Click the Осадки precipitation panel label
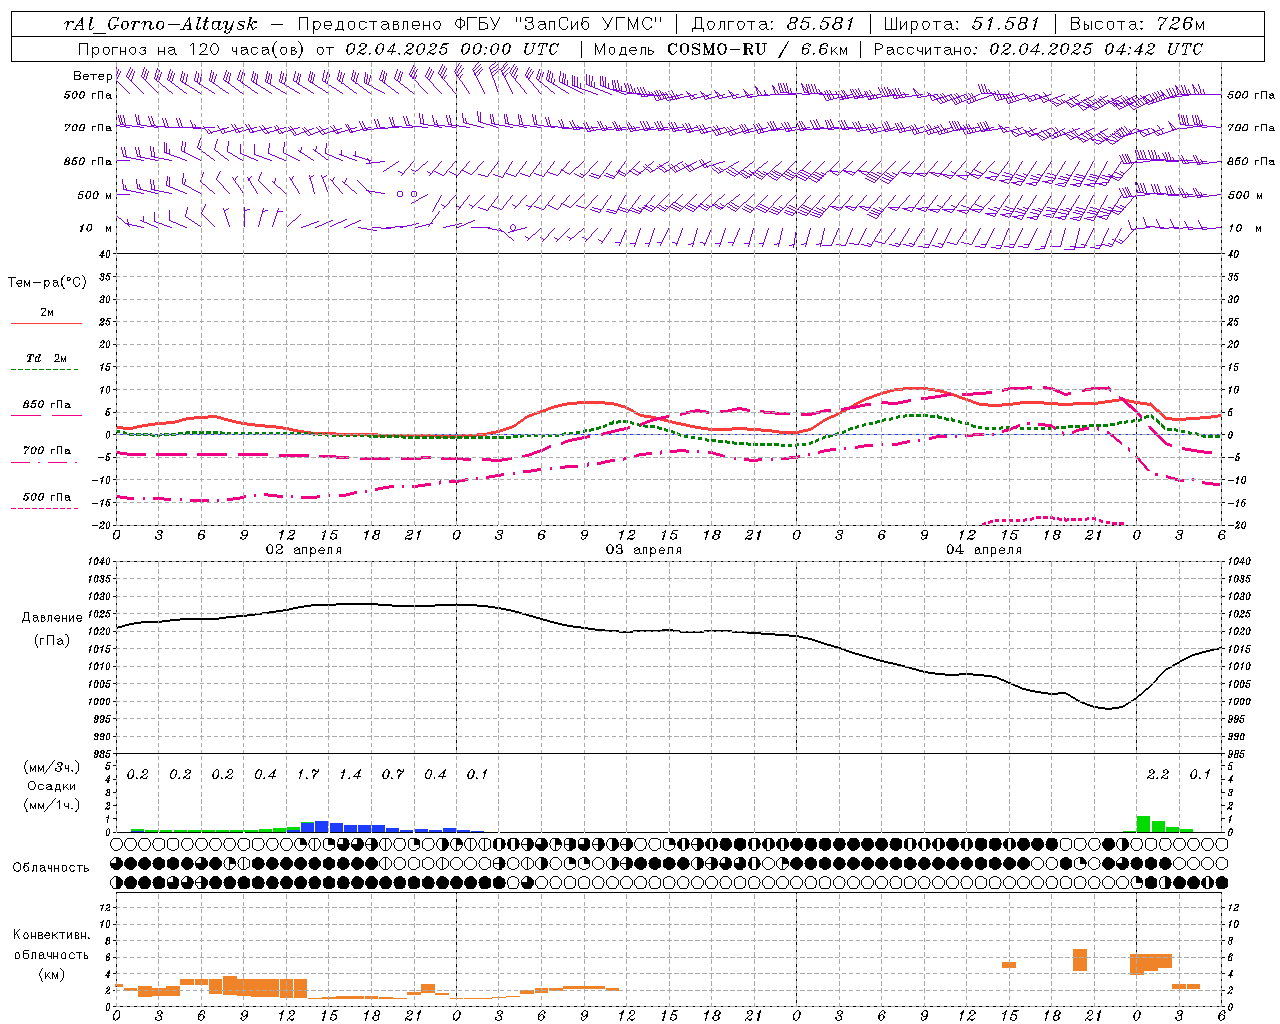The image size is (1280, 1024). click(52, 786)
